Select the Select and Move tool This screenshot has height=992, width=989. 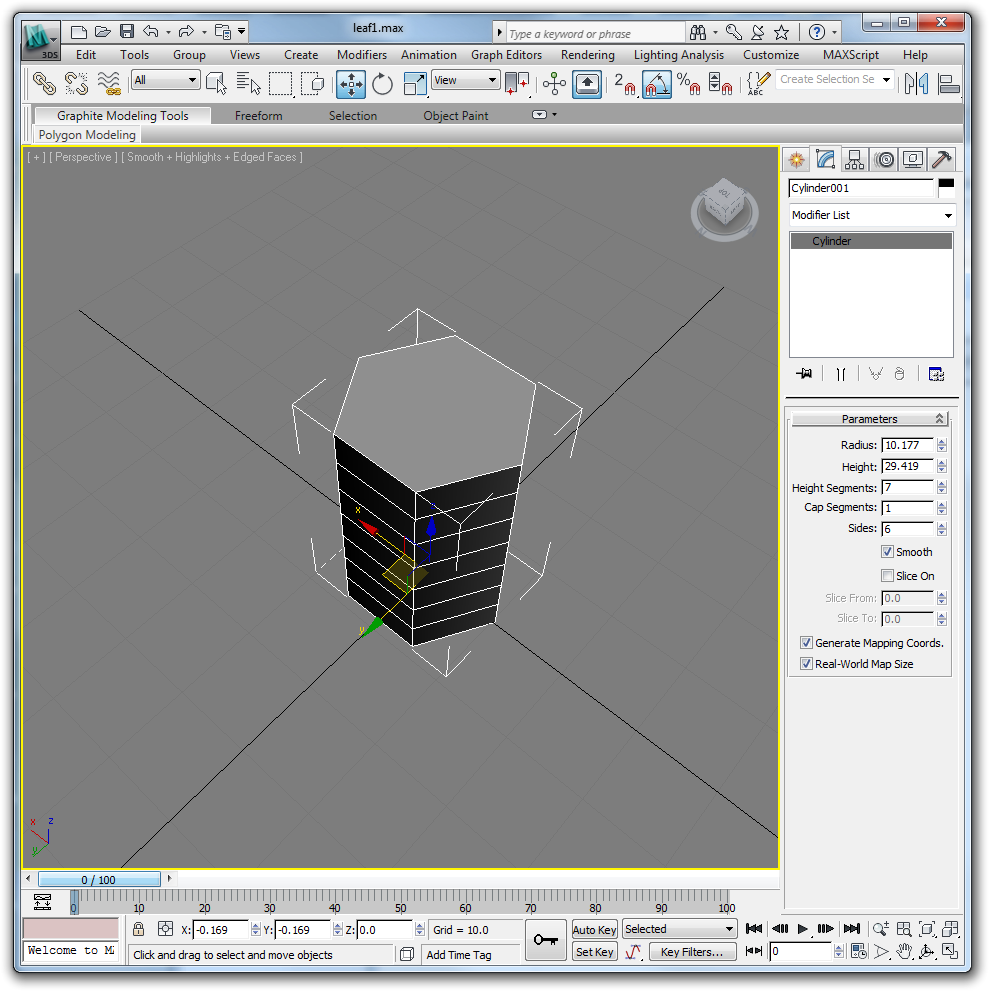coord(351,84)
